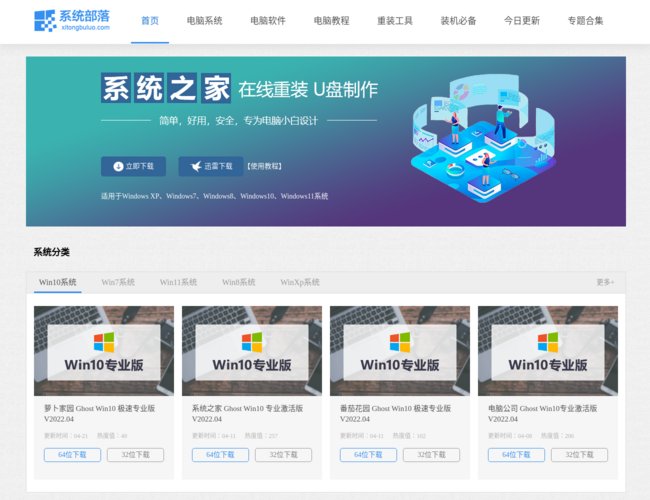The height and width of the screenshot is (500, 650).
Task: Click the 系统部落 site logo
Action: pyautogui.click(x=72, y=20)
